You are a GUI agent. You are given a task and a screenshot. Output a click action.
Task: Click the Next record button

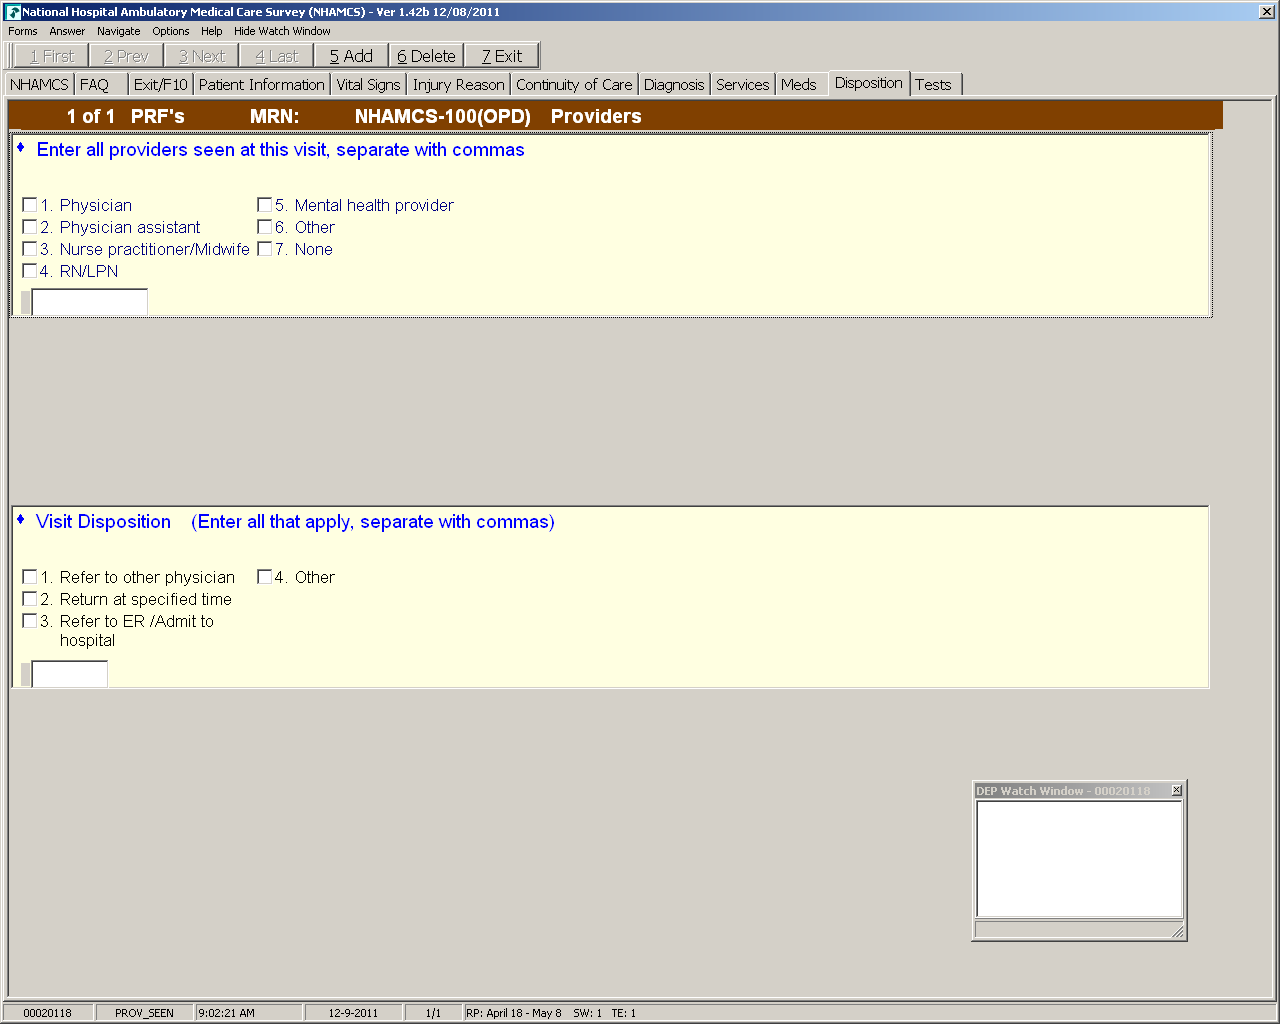tap(202, 56)
